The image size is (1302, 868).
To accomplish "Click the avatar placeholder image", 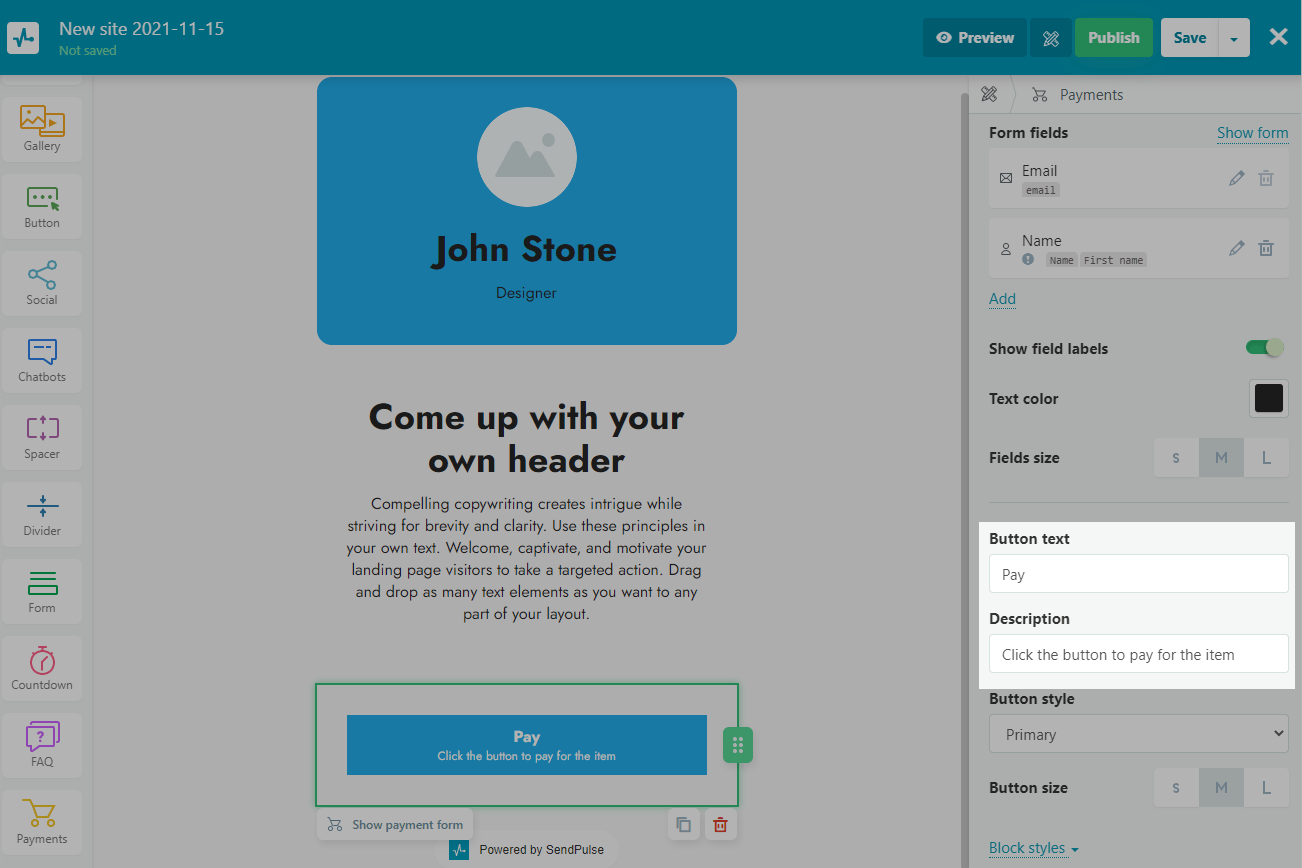I will [x=527, y=157].
